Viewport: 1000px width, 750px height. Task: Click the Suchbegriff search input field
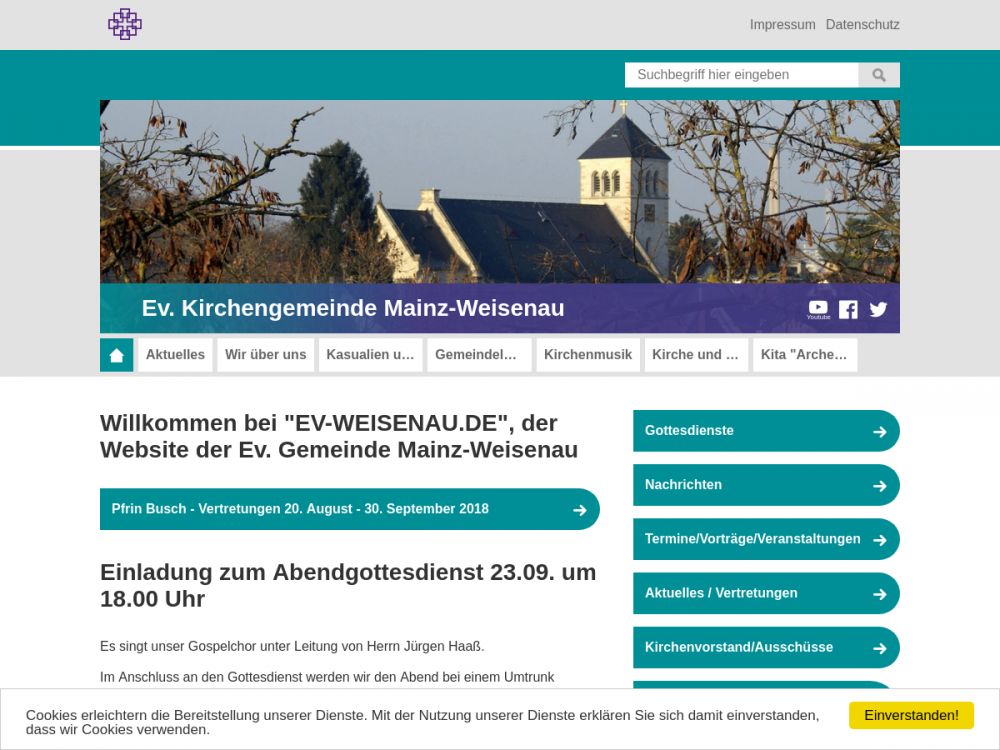pyautogui.click(x=741, y=75)
